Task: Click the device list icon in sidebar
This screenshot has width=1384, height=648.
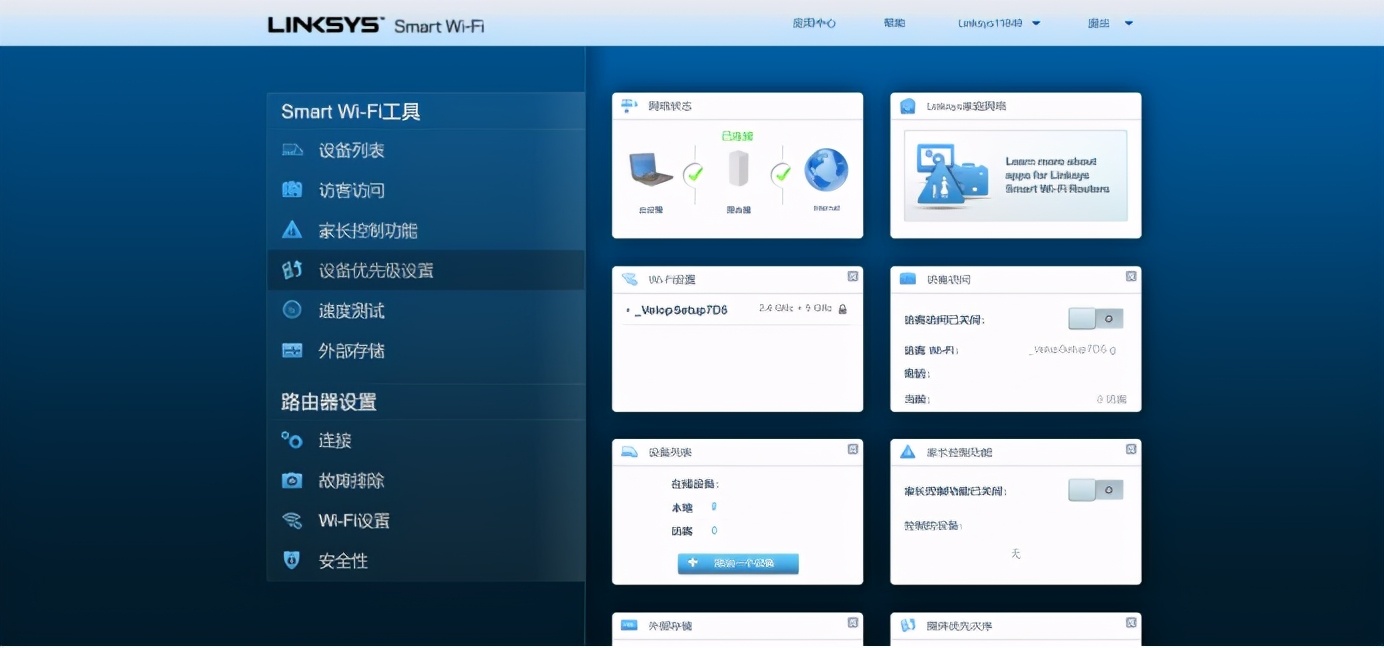Action: (x=292, y=150)
